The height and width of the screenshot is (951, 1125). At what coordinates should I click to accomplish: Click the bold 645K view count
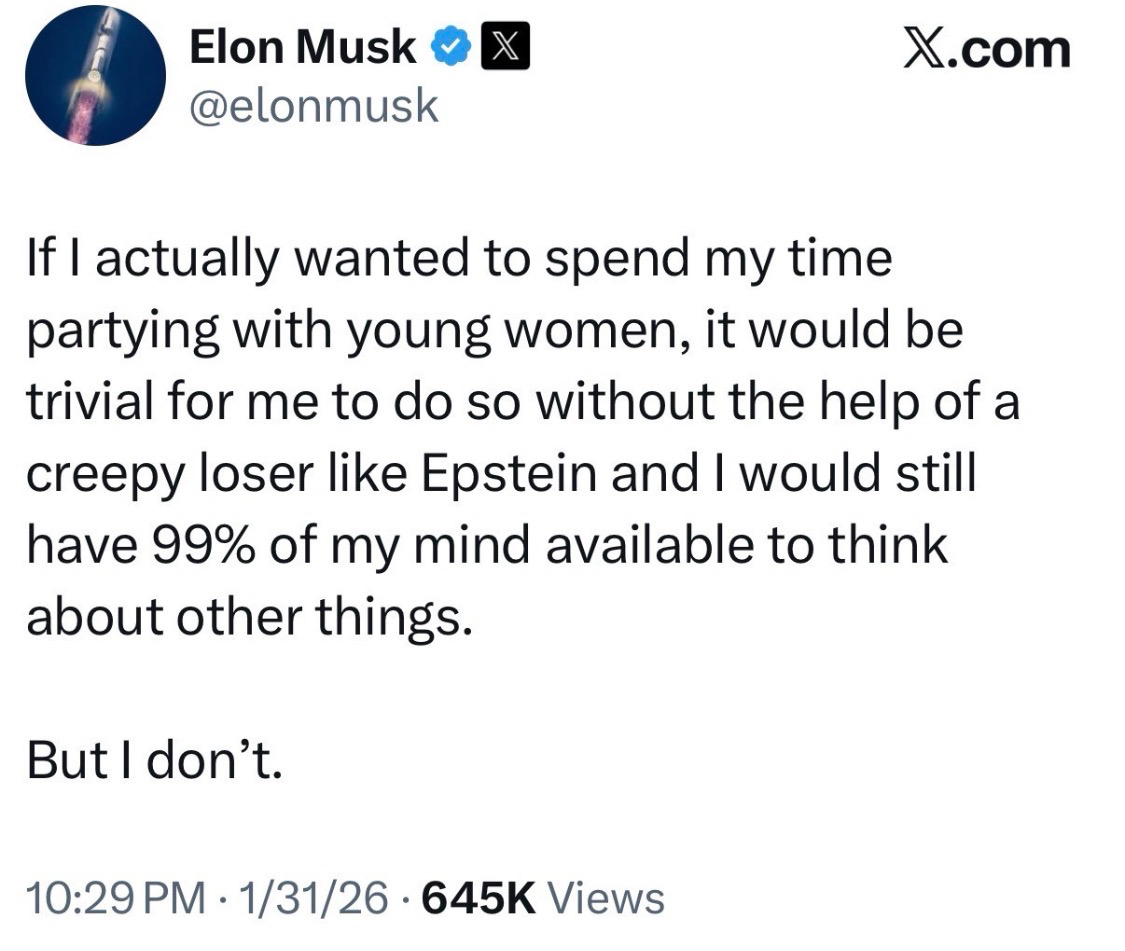475,897
